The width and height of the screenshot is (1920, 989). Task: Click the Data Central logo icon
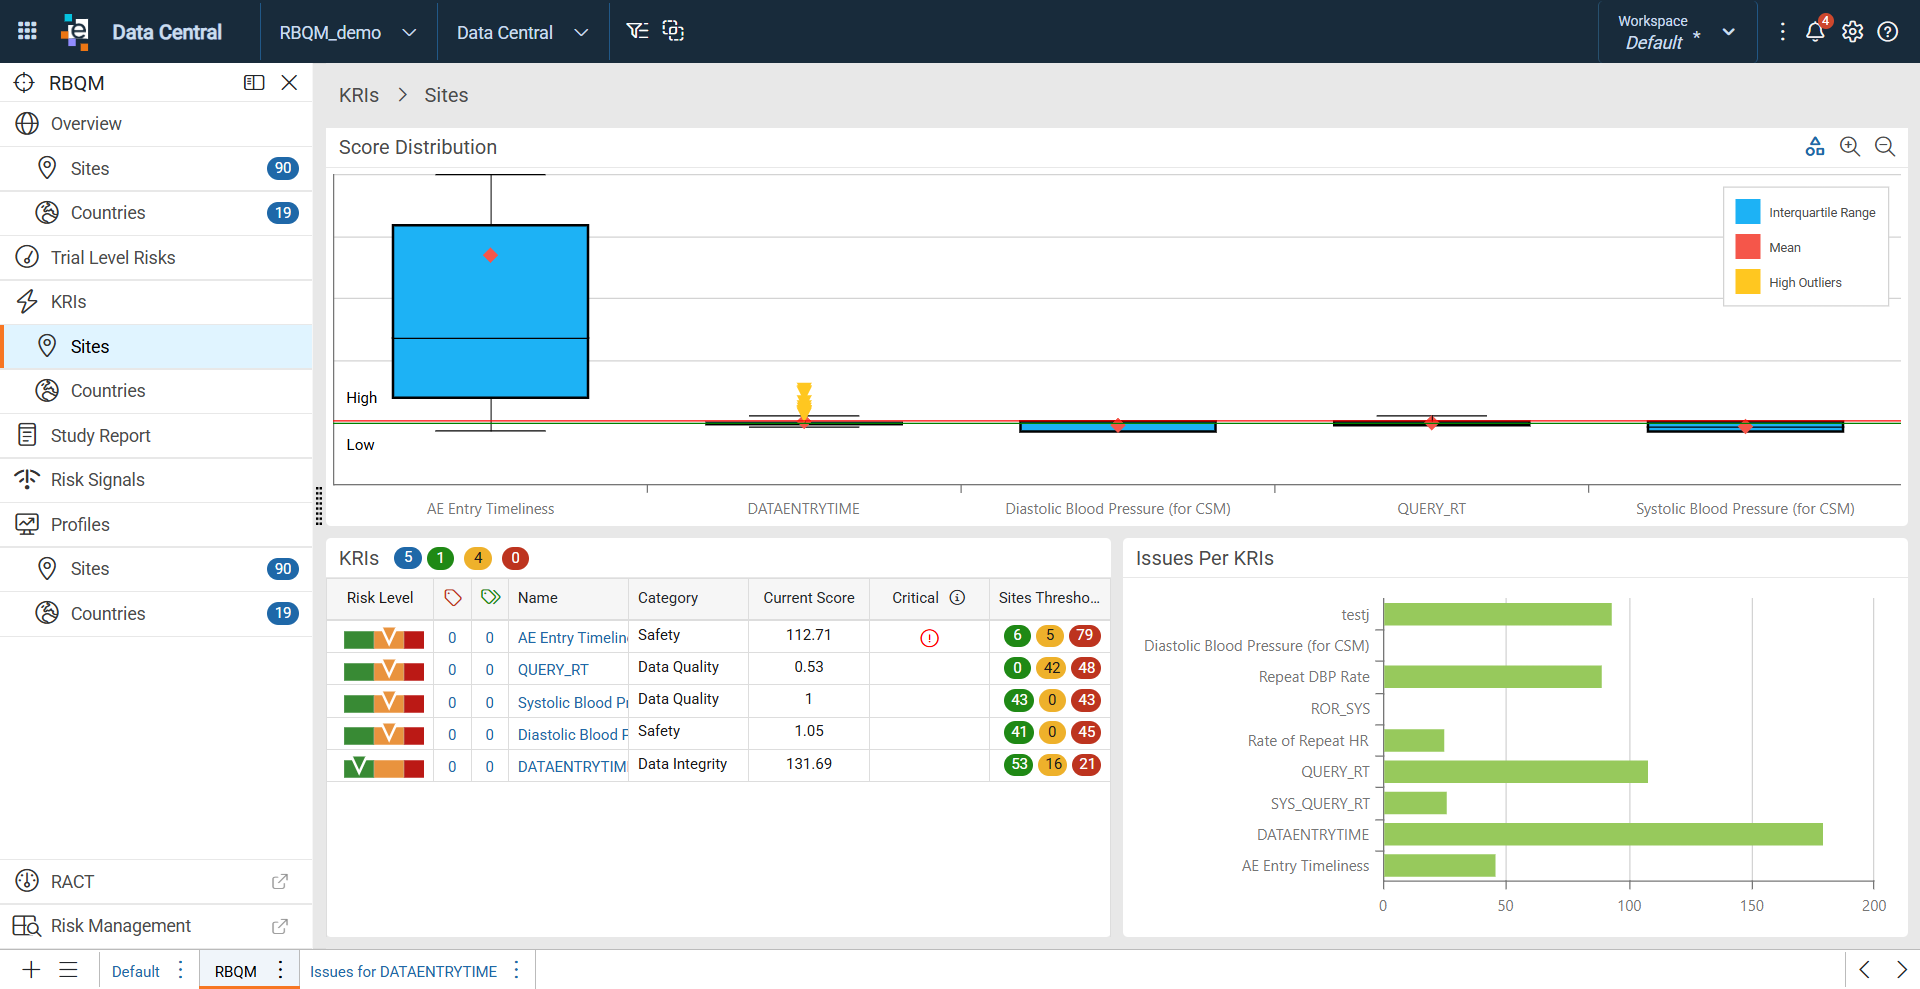click(75, 31)
